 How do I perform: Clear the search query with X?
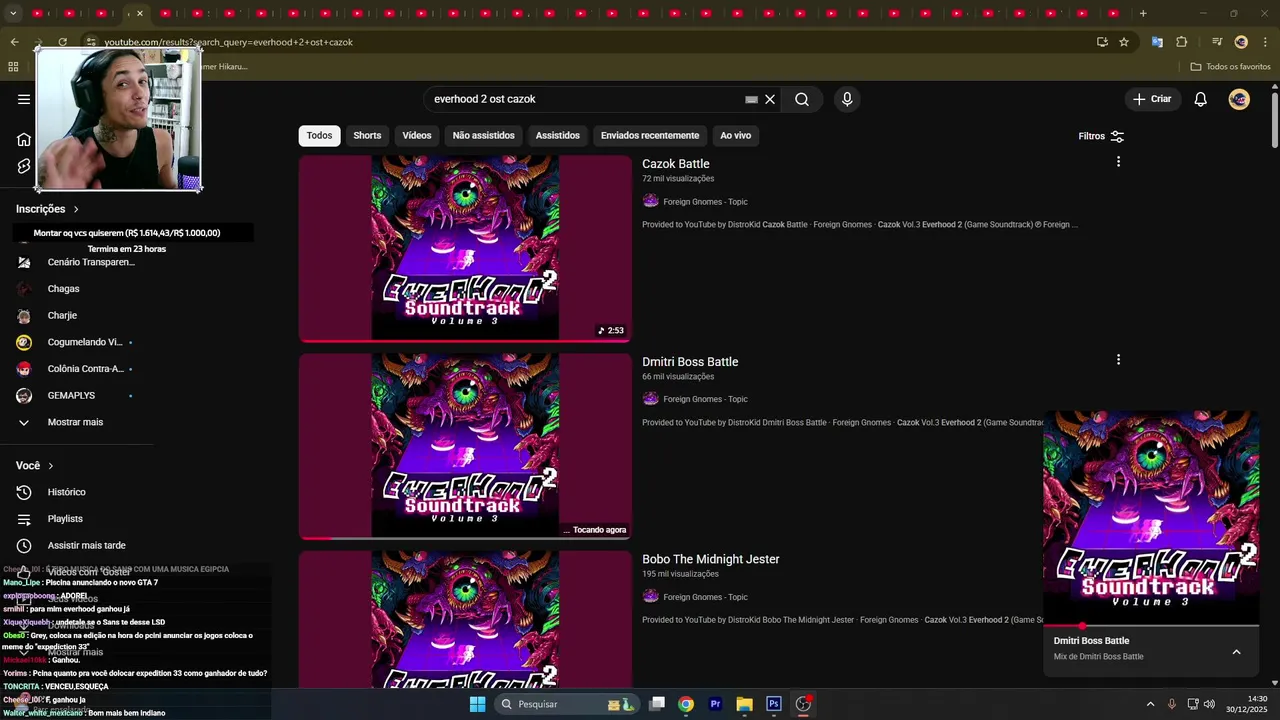(x=770, y=99)
